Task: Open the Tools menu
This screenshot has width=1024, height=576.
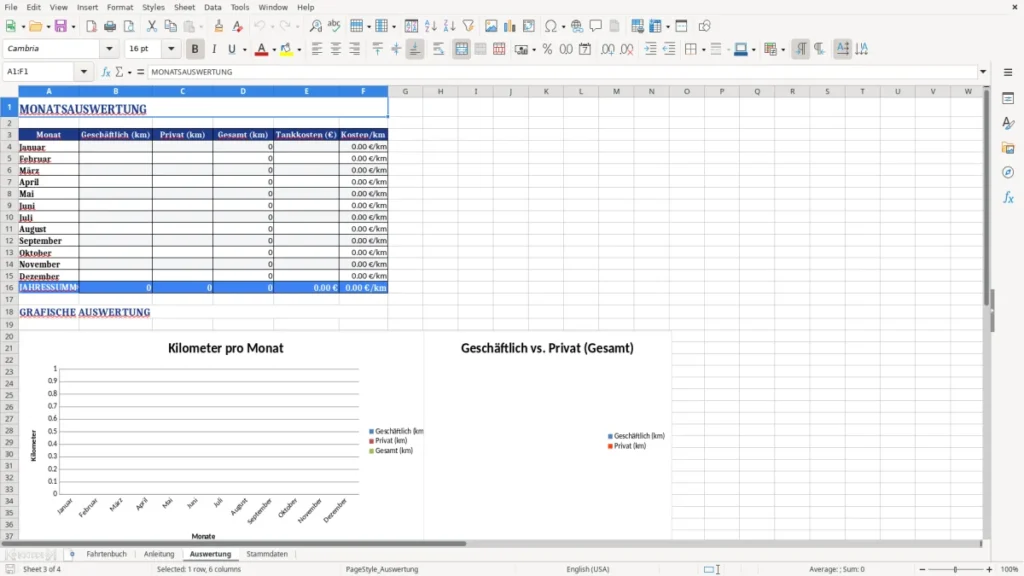Action: click(240, 7)
